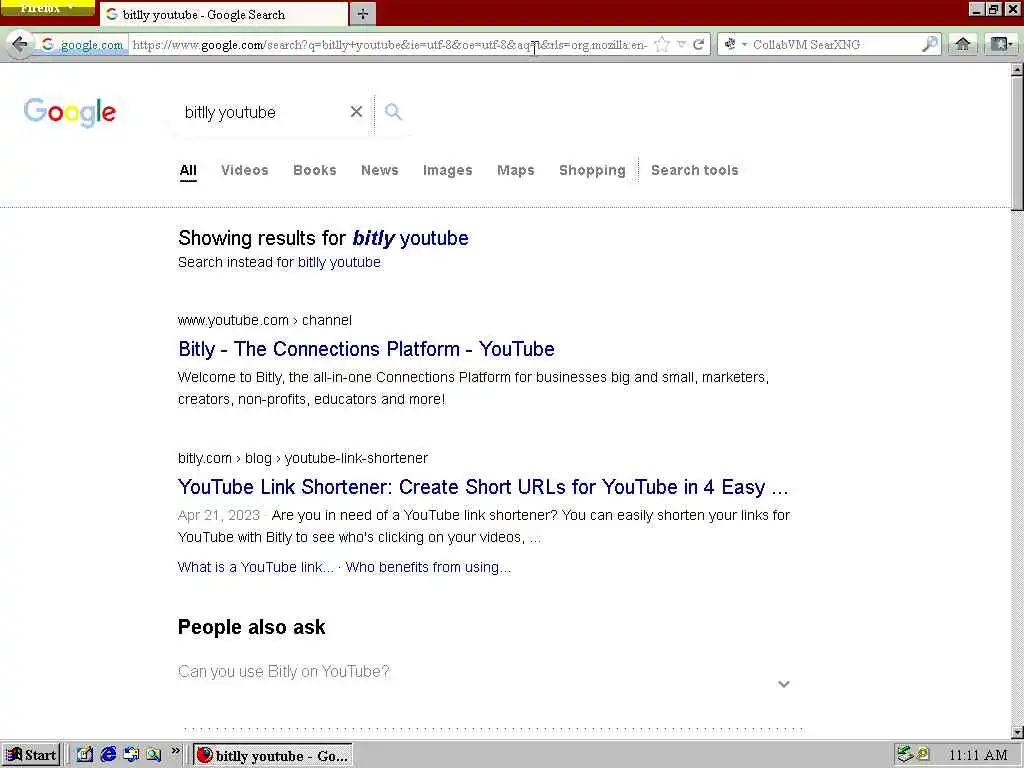Image resolution: width=1024 pixels, height=768 pixels.
Task: Switch to the News tab
Action: coord(379,170)
